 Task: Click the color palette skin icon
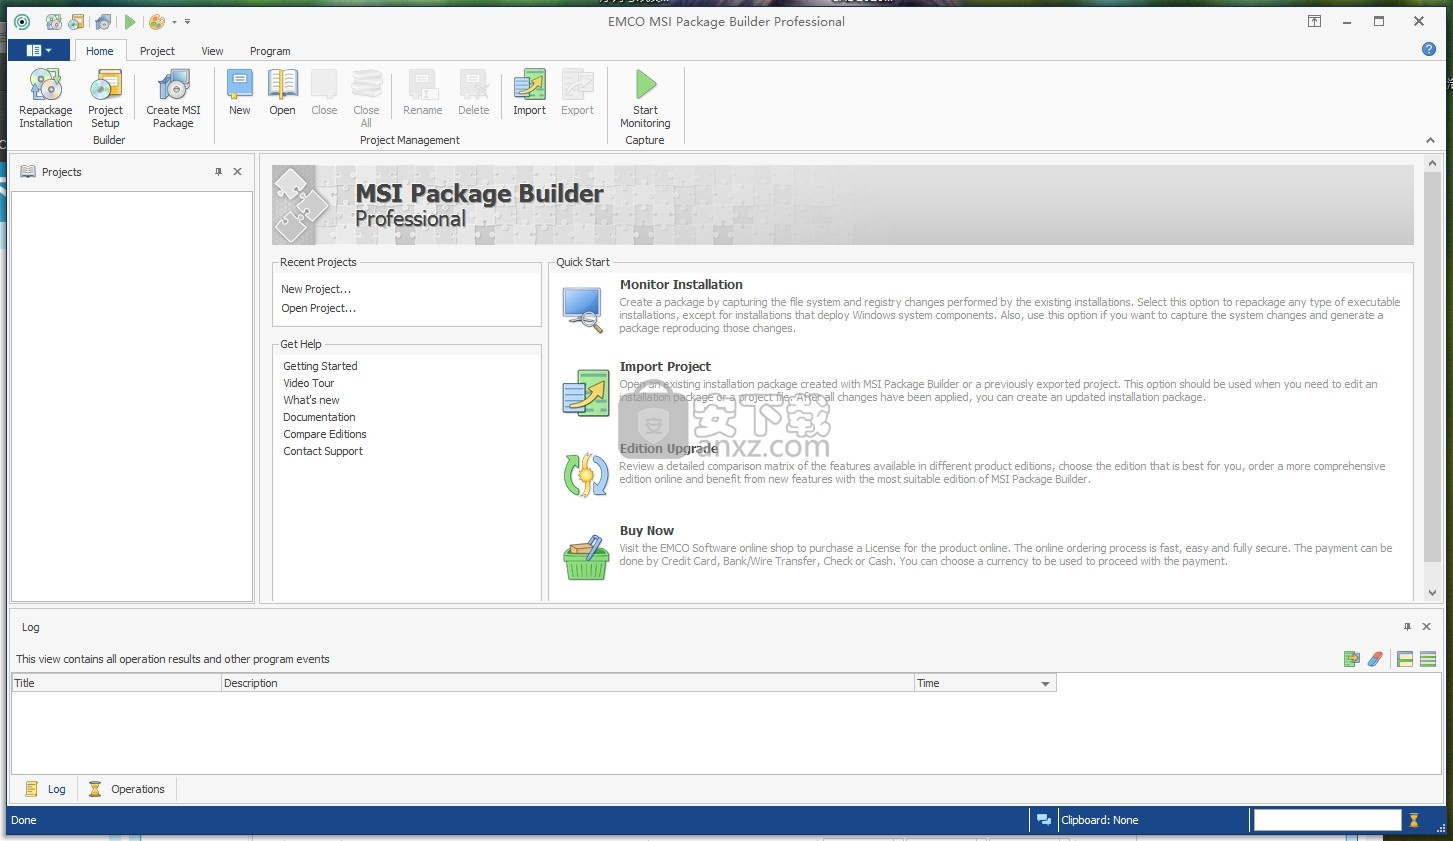[x=157, y=21]
